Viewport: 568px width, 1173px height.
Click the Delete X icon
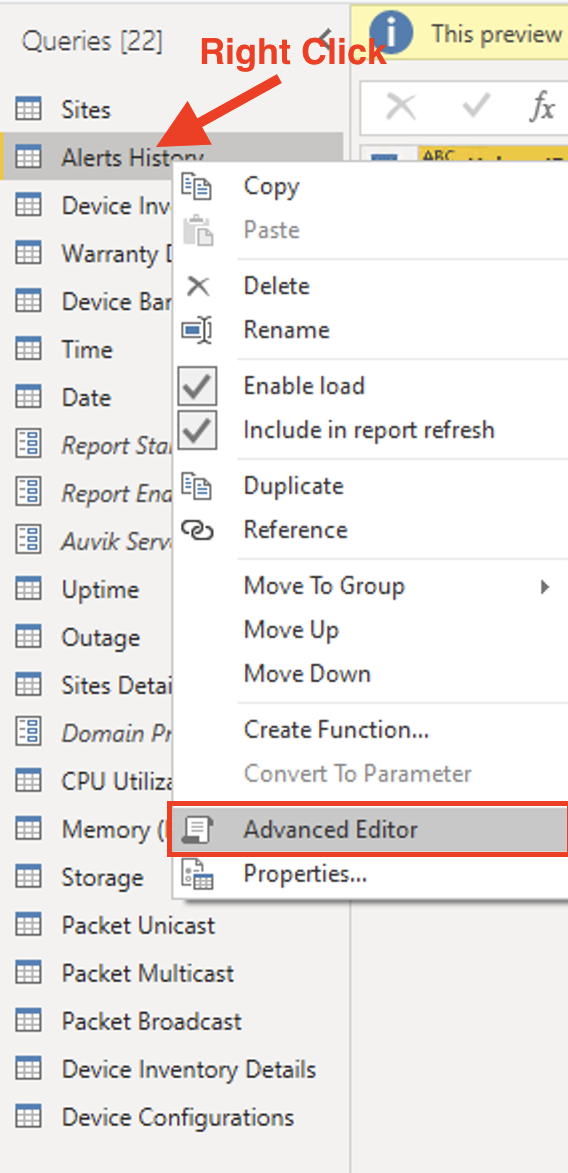198,287
